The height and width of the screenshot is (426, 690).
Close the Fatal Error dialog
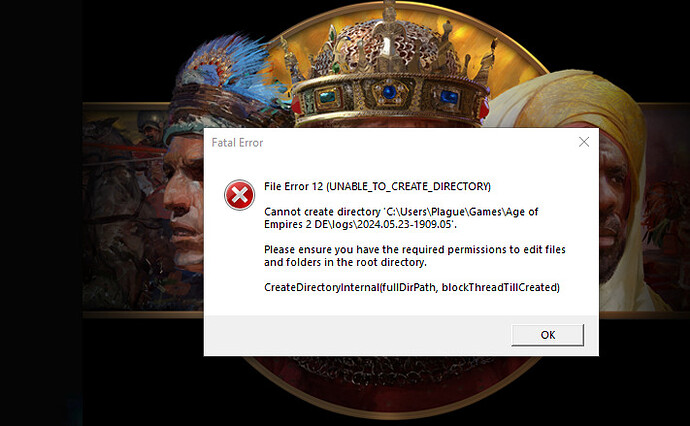point(584,142)
